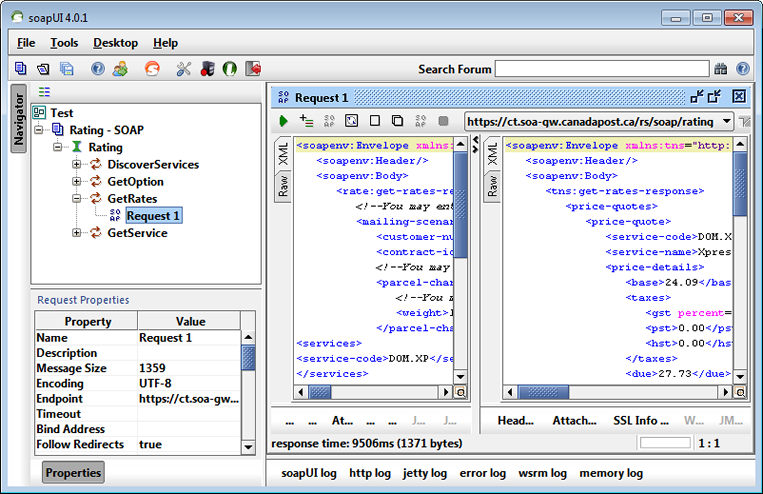Click the request editor zoom magnifier icon
The height and width of the screenshot is (494, 763).
(460, 392)
